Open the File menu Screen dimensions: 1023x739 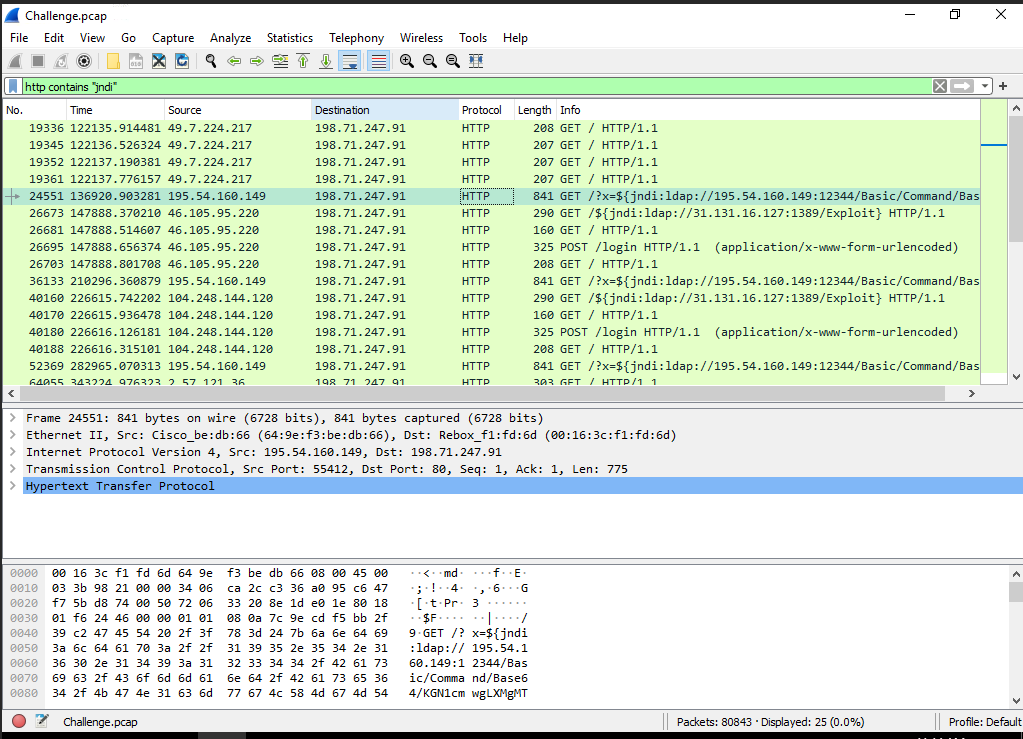click(x=19, y=38)
